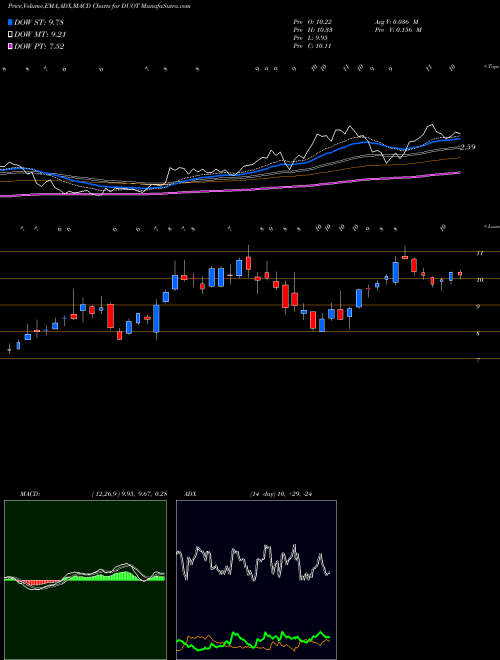Click the ADX parameters '(14 day) 10, +29, -24'
This screenshot has width=500, height=660.
coord(281,494)
